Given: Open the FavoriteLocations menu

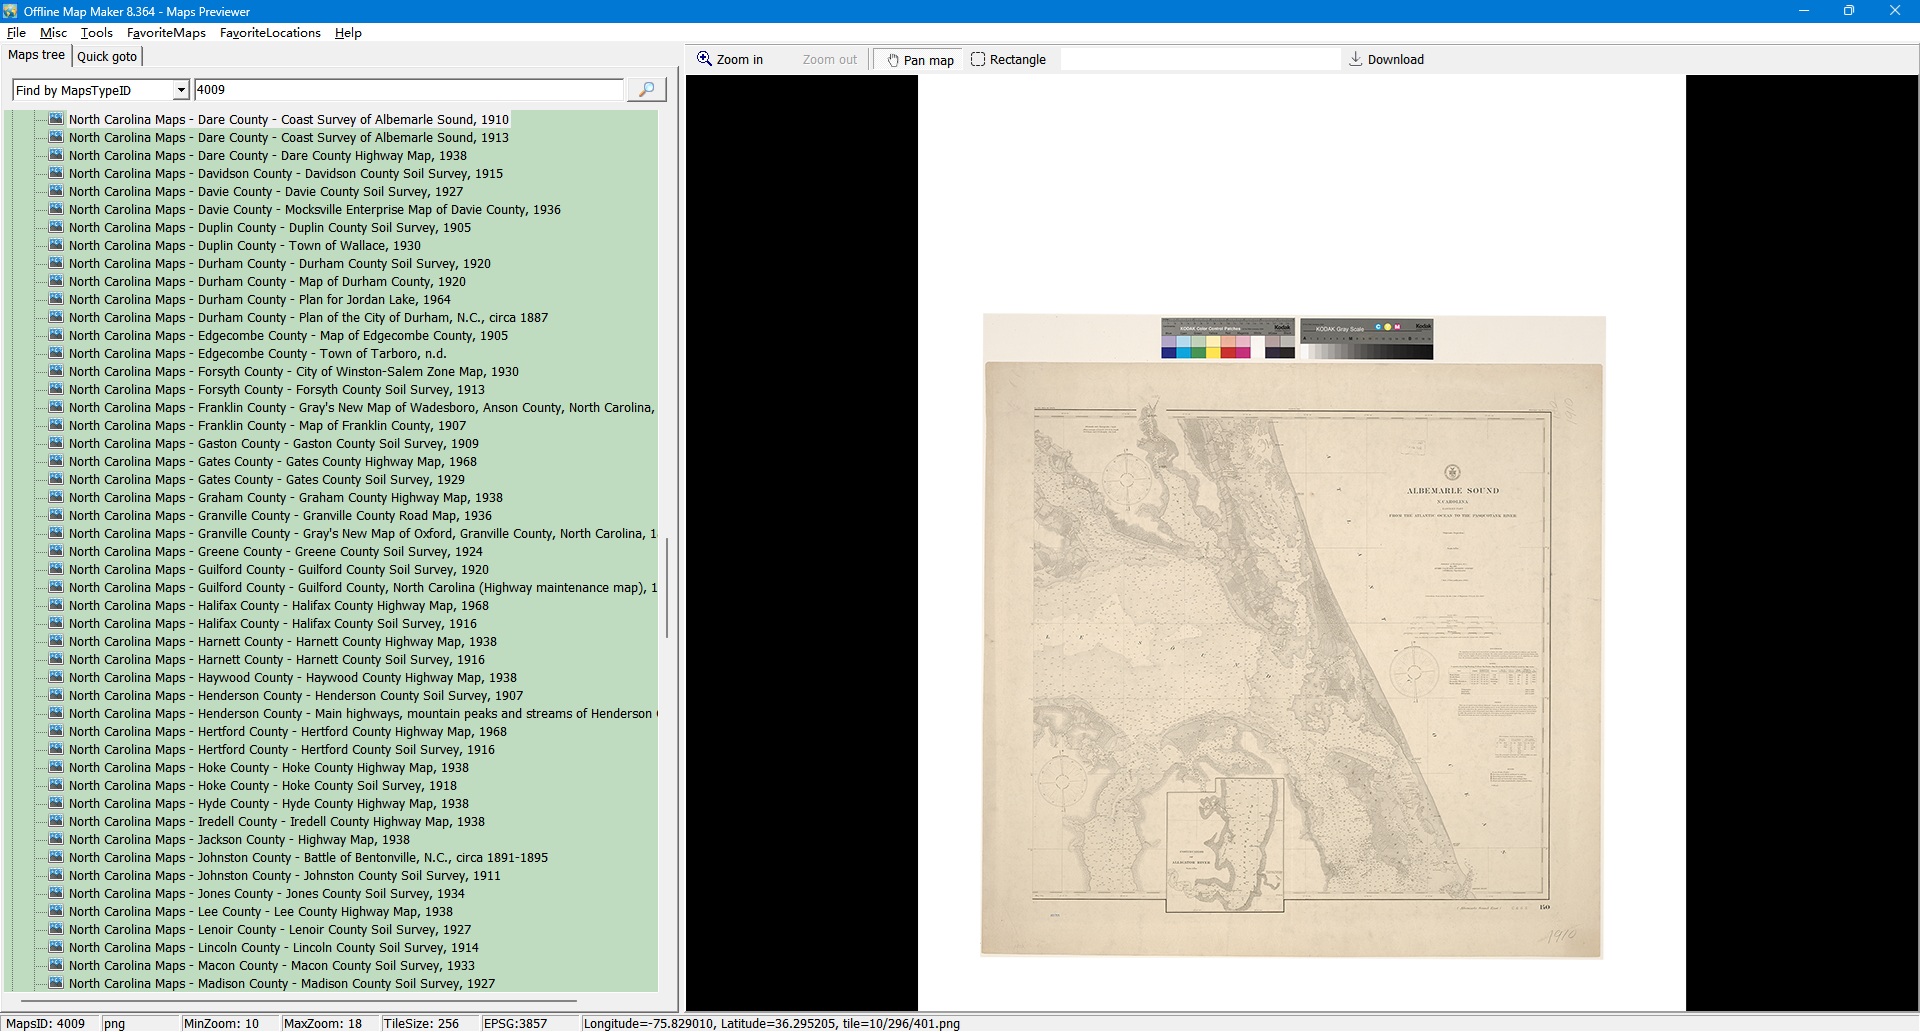Looking at the screenshot, I should point(270,33).
